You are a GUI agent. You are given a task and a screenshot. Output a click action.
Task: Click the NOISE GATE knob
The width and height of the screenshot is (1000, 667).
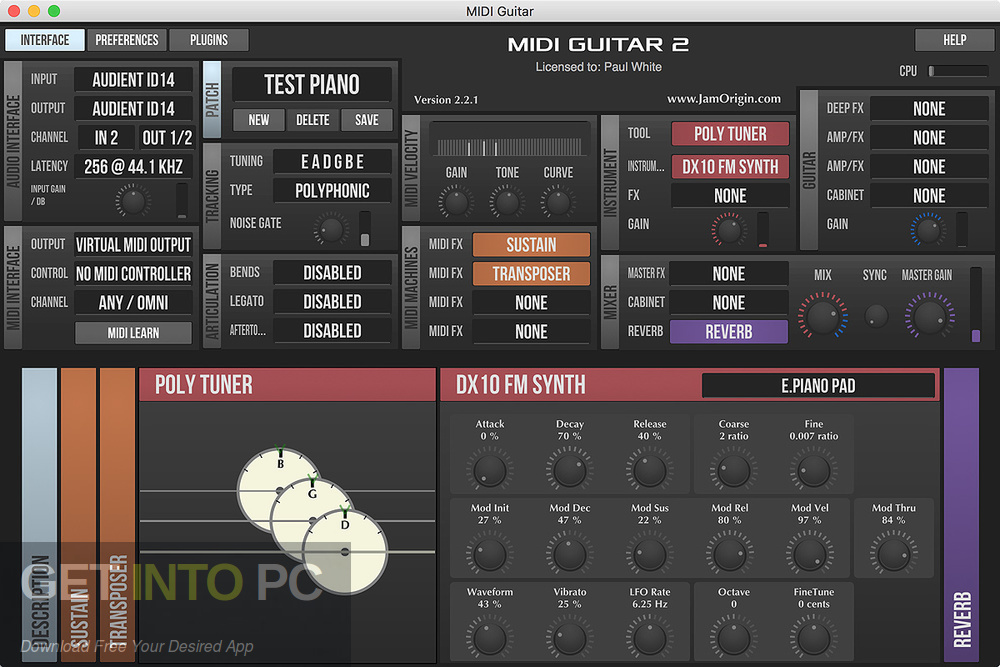331,230
